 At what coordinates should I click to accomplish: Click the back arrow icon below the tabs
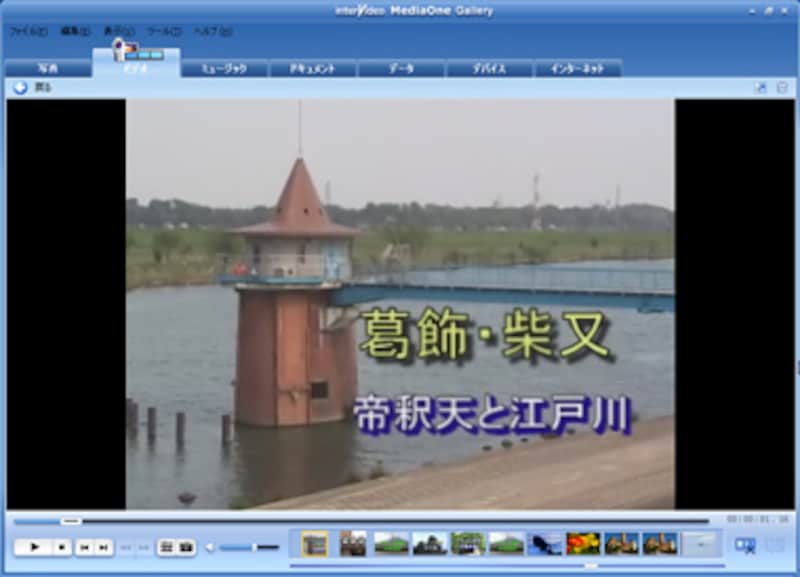tap(20, 88)
